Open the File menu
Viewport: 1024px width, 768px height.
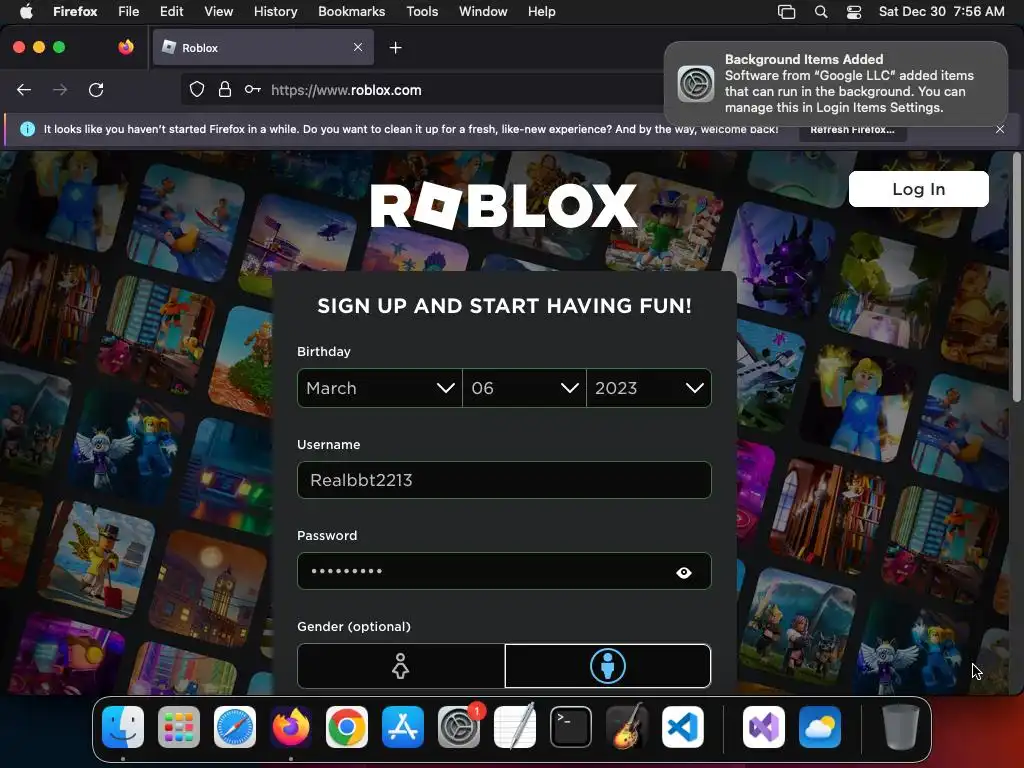129,11
